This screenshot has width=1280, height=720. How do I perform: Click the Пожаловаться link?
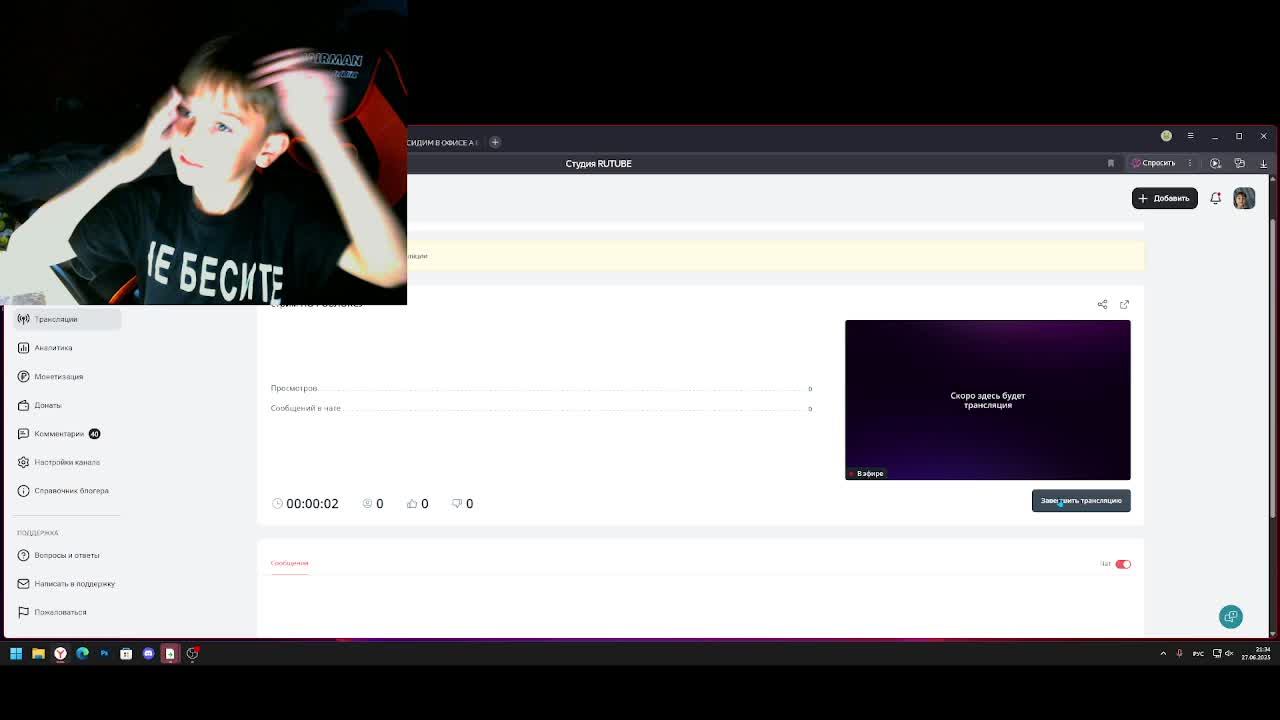[60, 612]
